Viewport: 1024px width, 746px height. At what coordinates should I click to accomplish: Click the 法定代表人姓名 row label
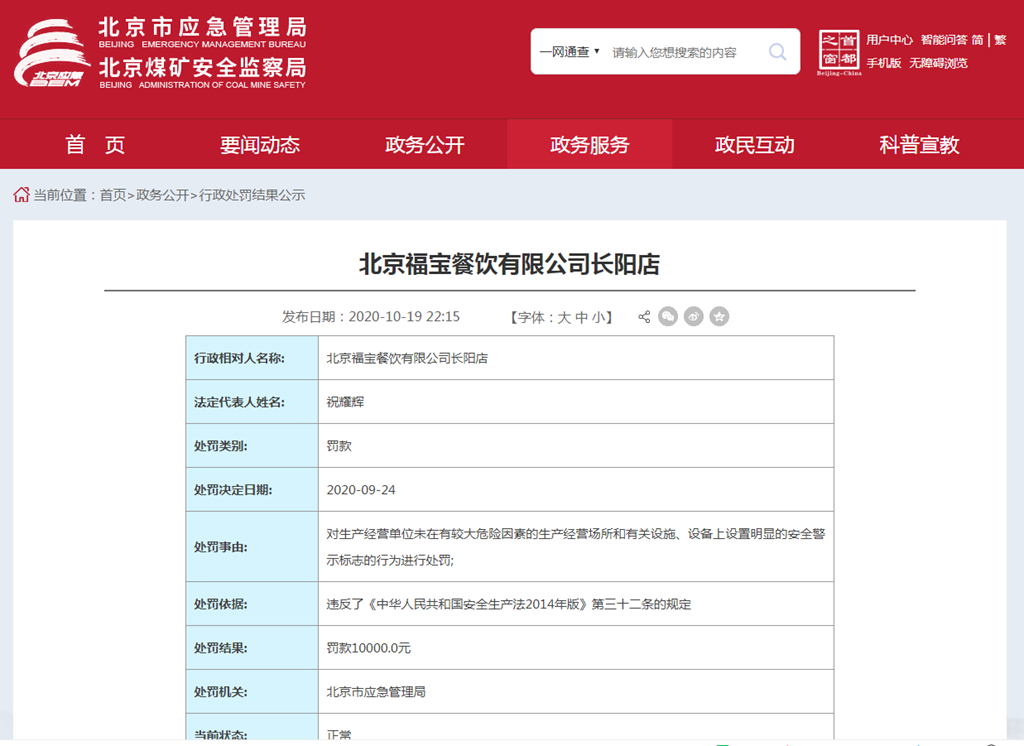(239, 402)
